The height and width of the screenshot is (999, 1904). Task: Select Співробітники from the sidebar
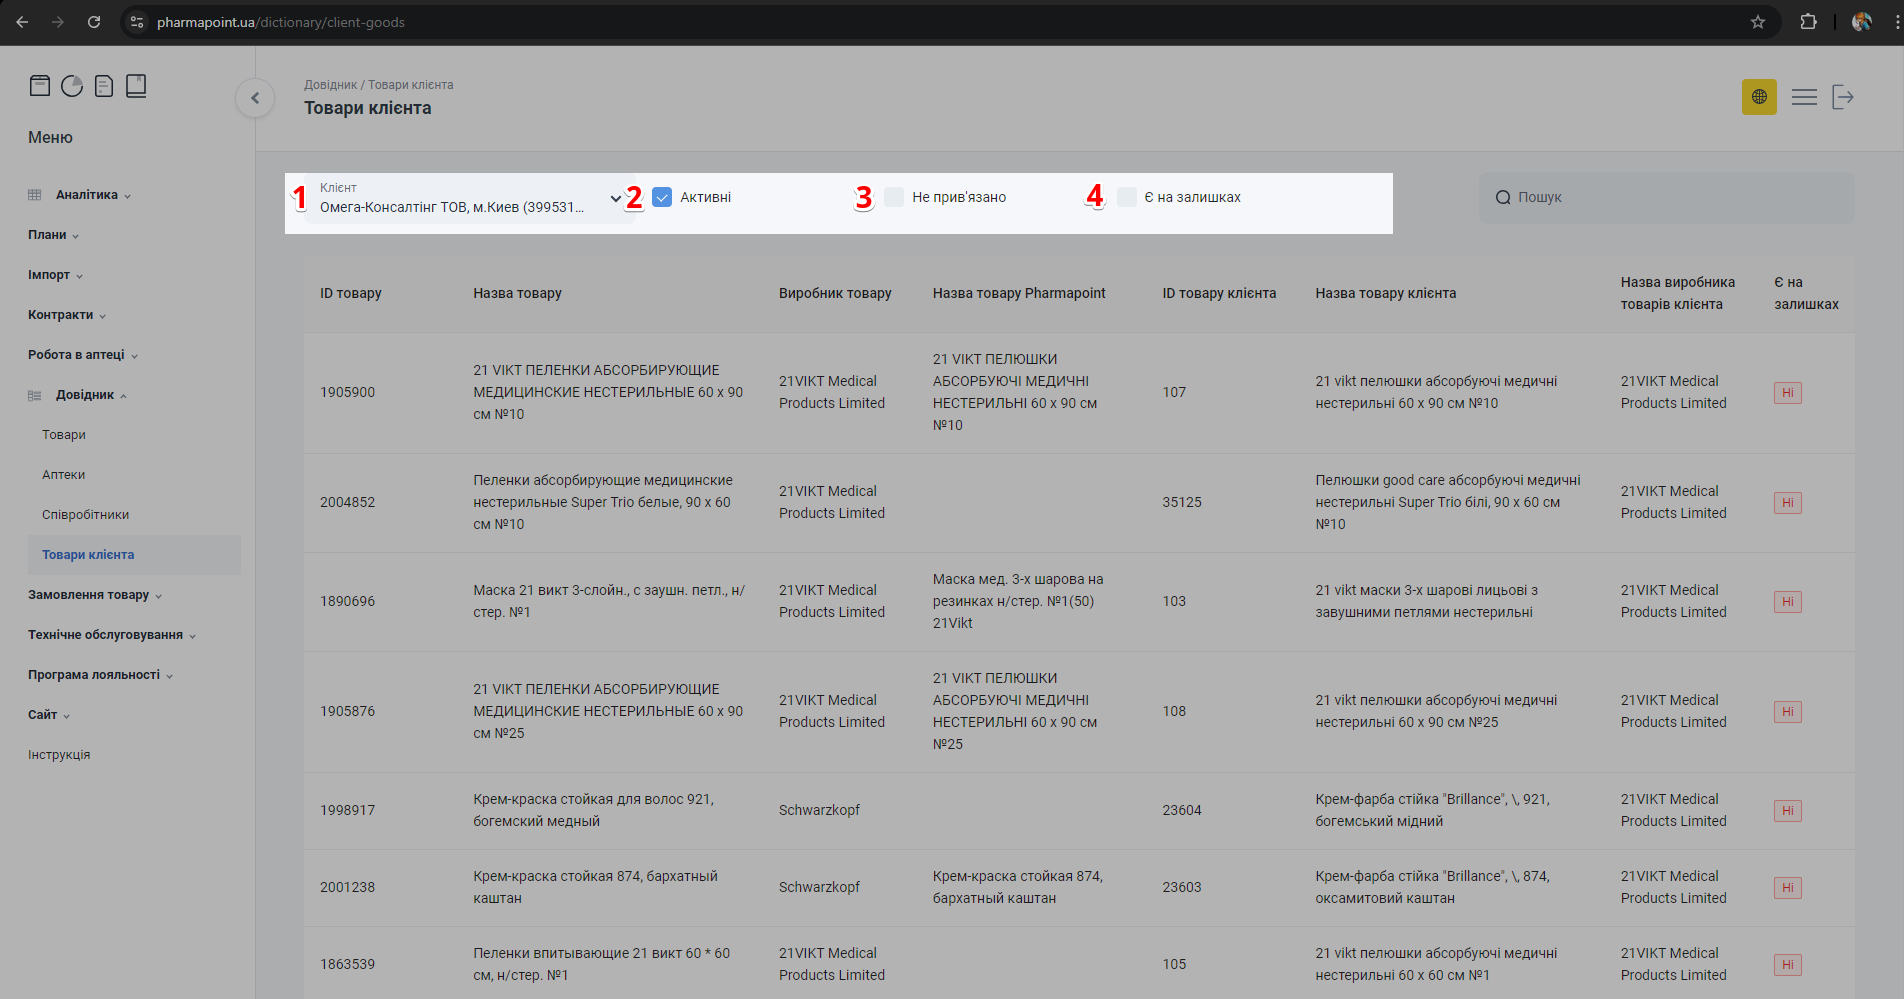[x=86, y=515]
